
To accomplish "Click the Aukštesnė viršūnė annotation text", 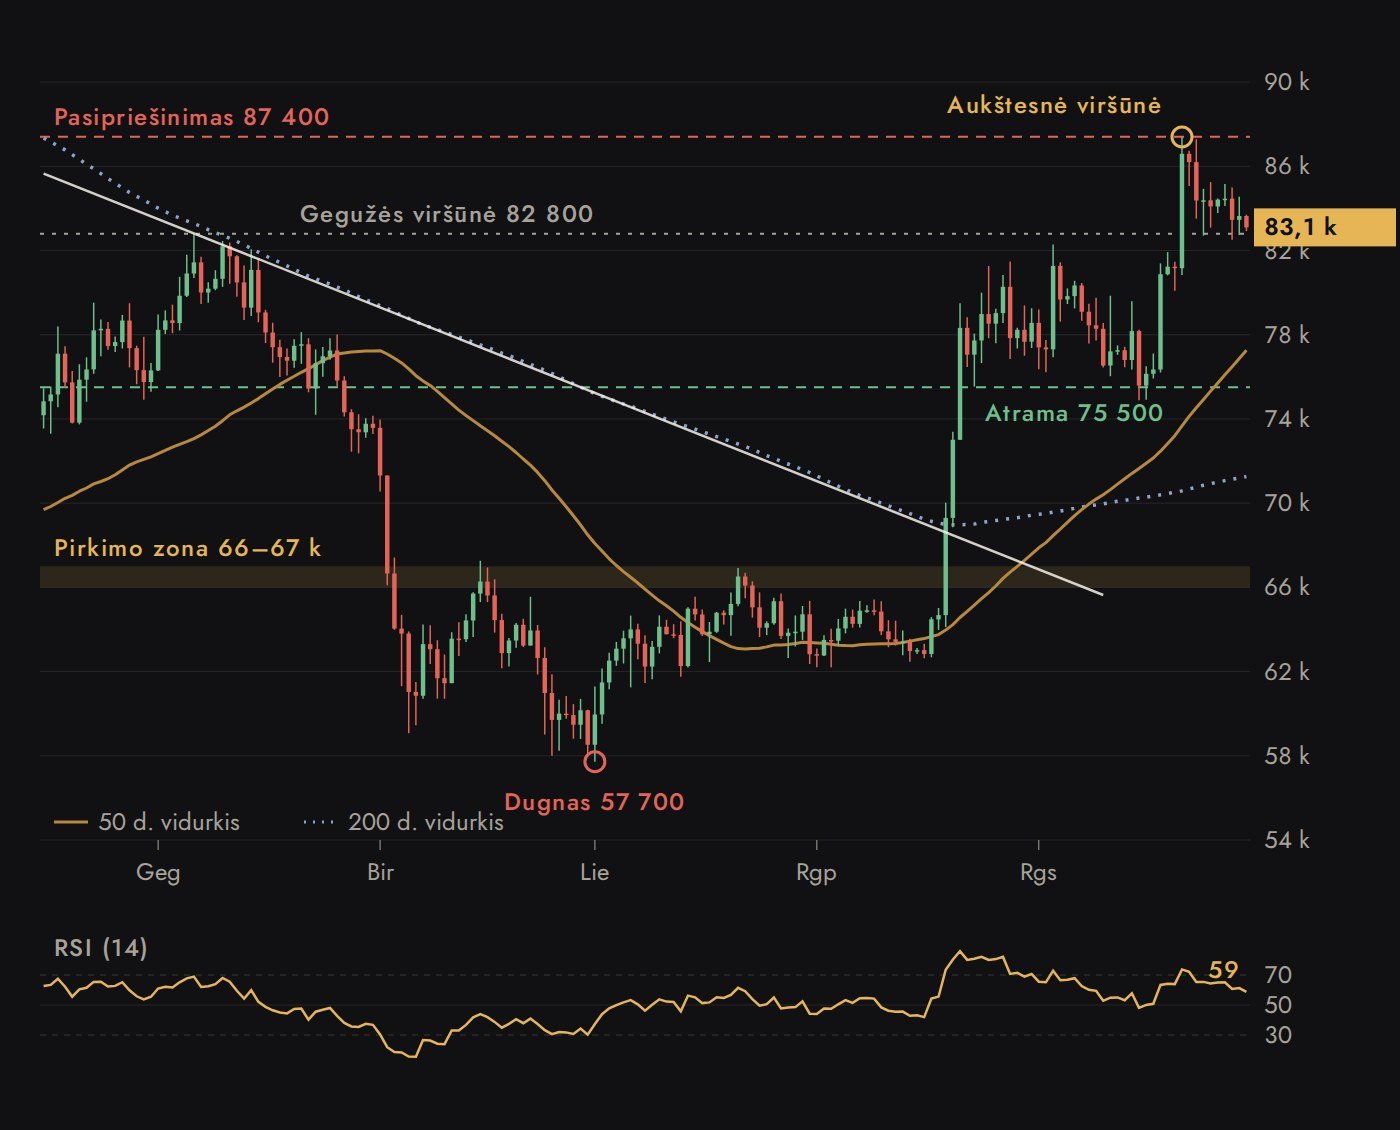I will point(1054,105).
